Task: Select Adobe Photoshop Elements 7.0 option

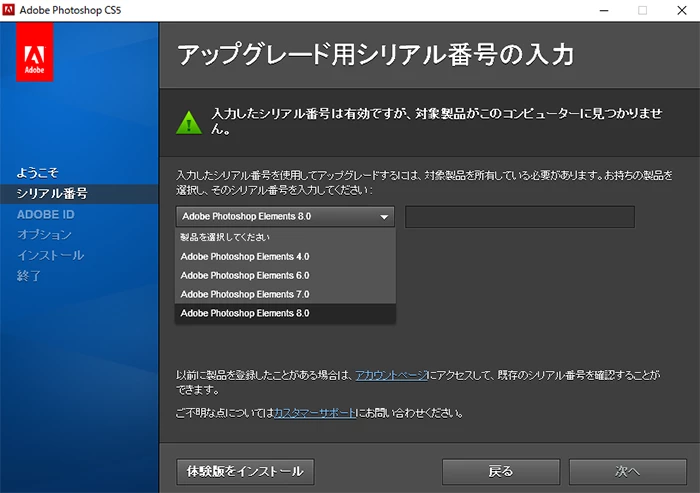Action: tap(285, 294)
